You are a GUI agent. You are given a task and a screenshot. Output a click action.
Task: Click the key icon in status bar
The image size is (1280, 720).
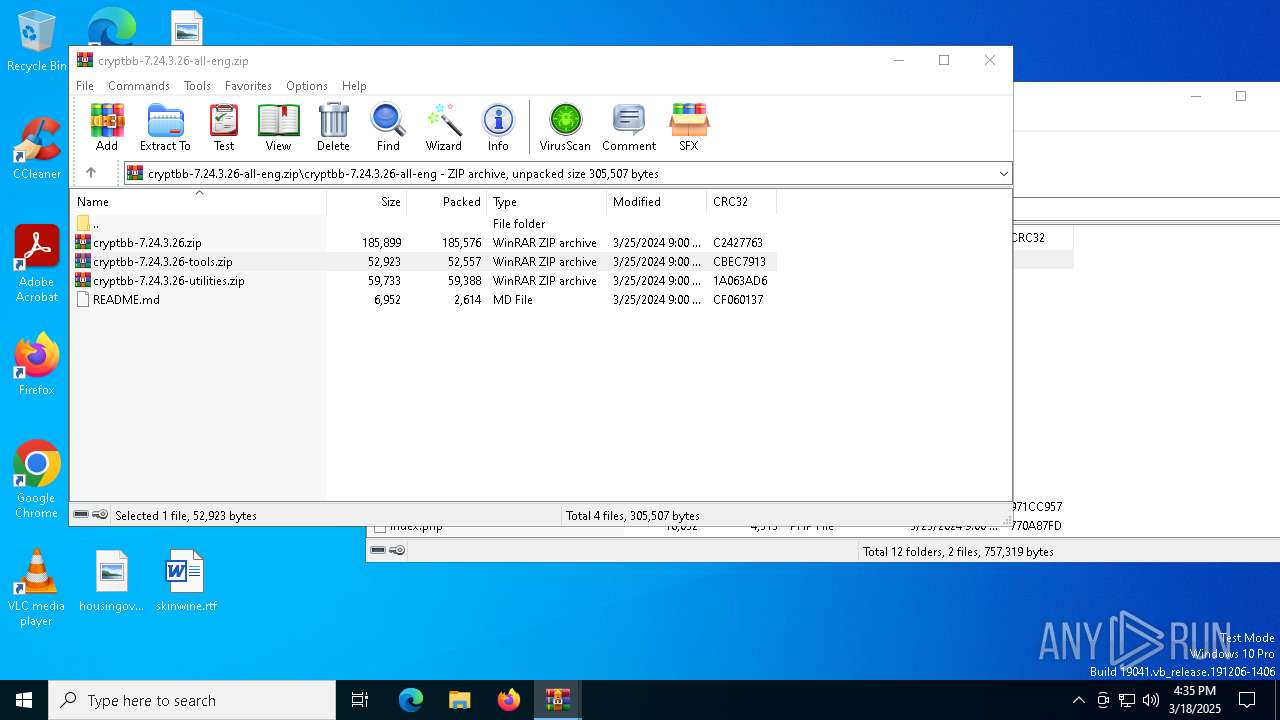pos(100,515)
